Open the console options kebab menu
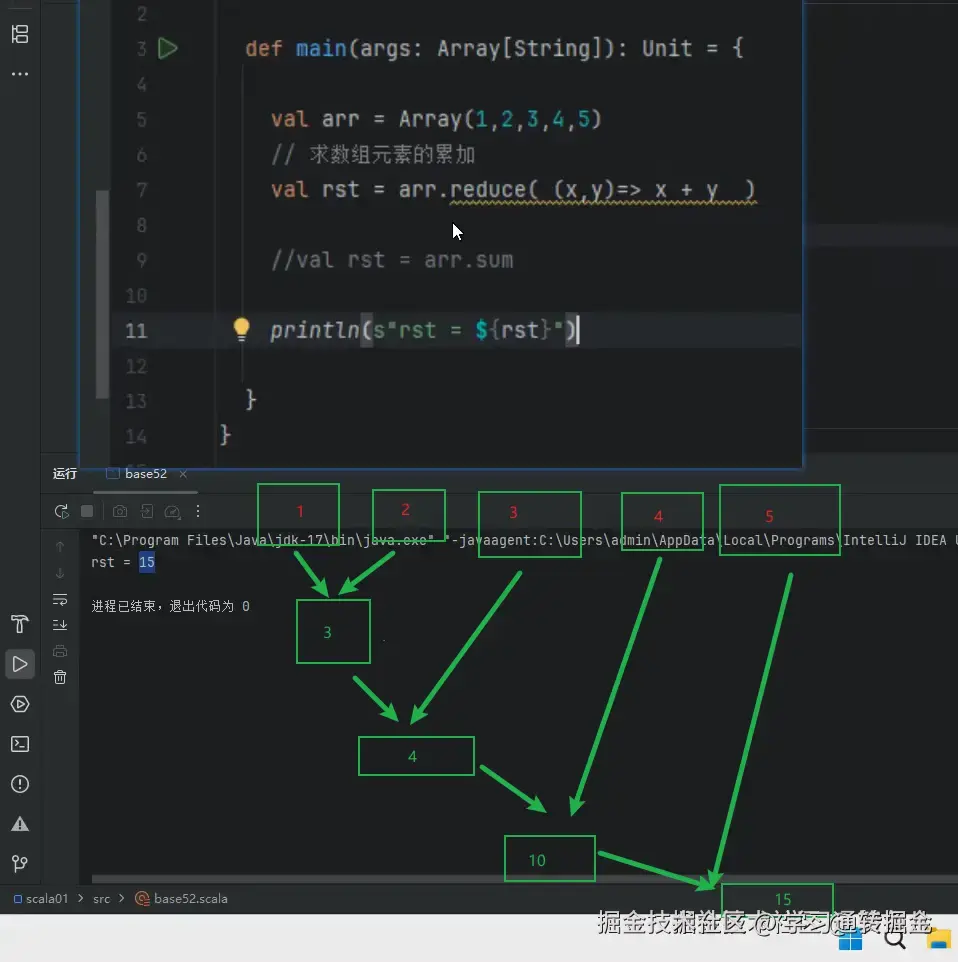Image resolution: width=958 pixels, height=962 pixels. click(x=198, y=512)
